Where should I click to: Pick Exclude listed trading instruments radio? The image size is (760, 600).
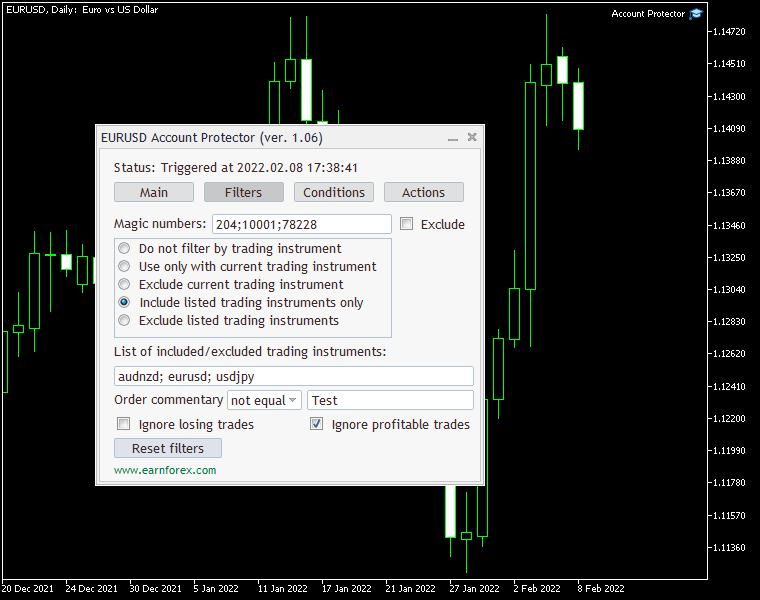tap(124, 320)
